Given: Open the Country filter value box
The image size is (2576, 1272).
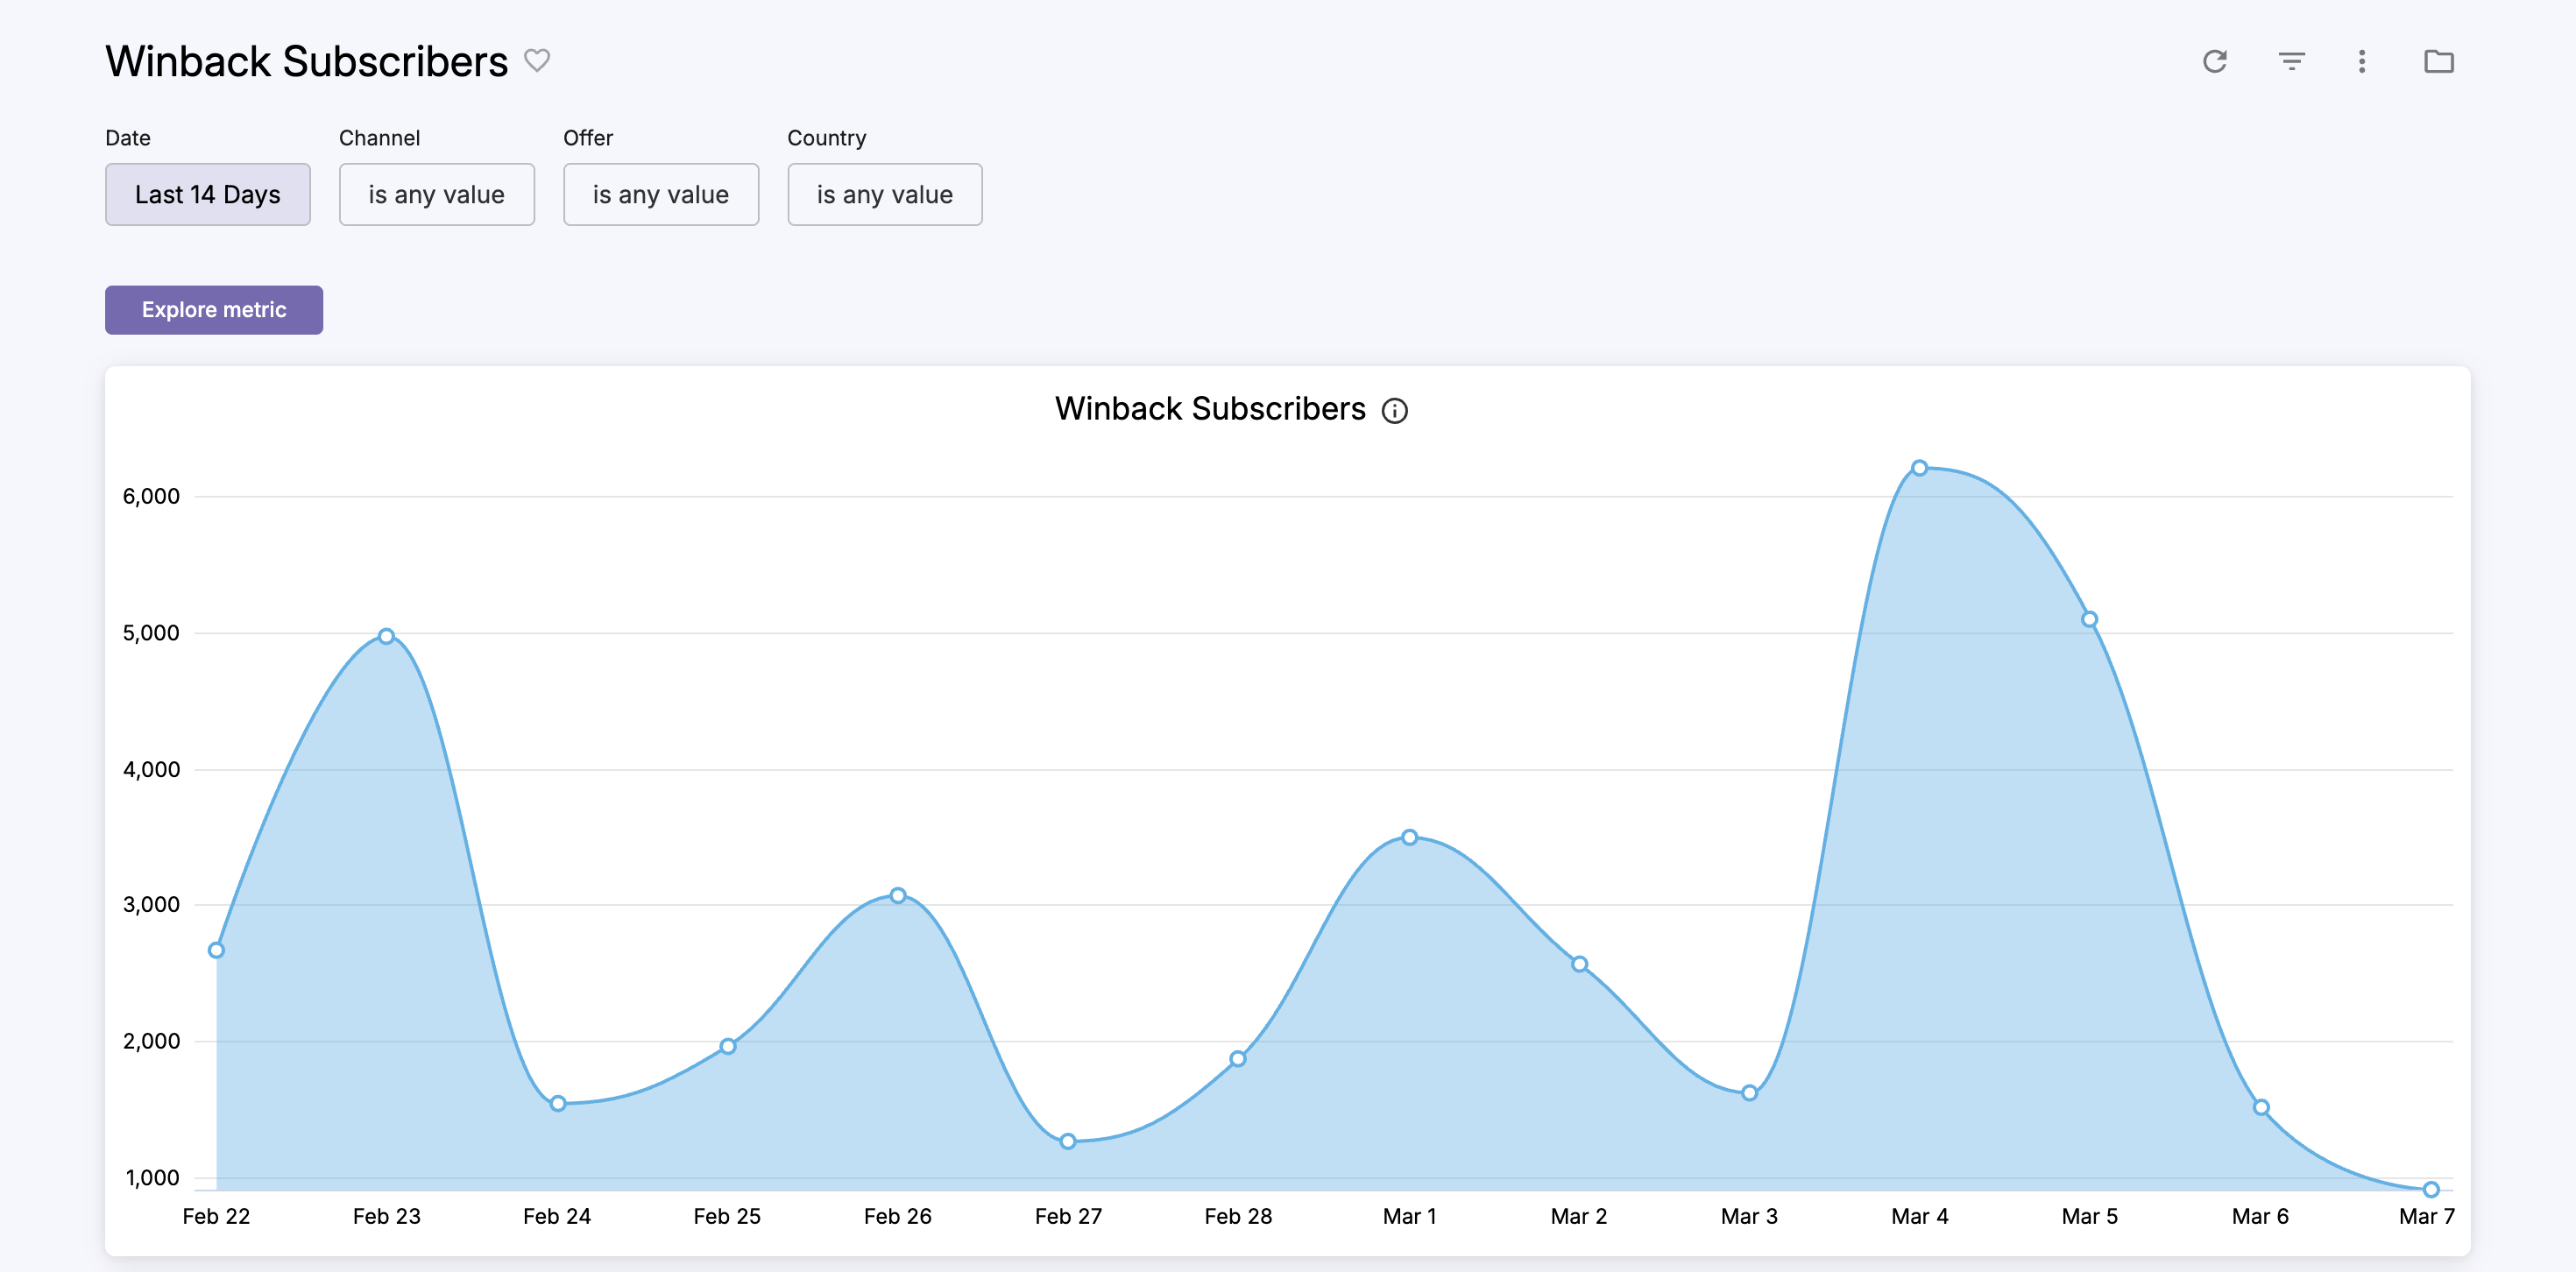Looking at the screenshot, I should coord(885,194).
